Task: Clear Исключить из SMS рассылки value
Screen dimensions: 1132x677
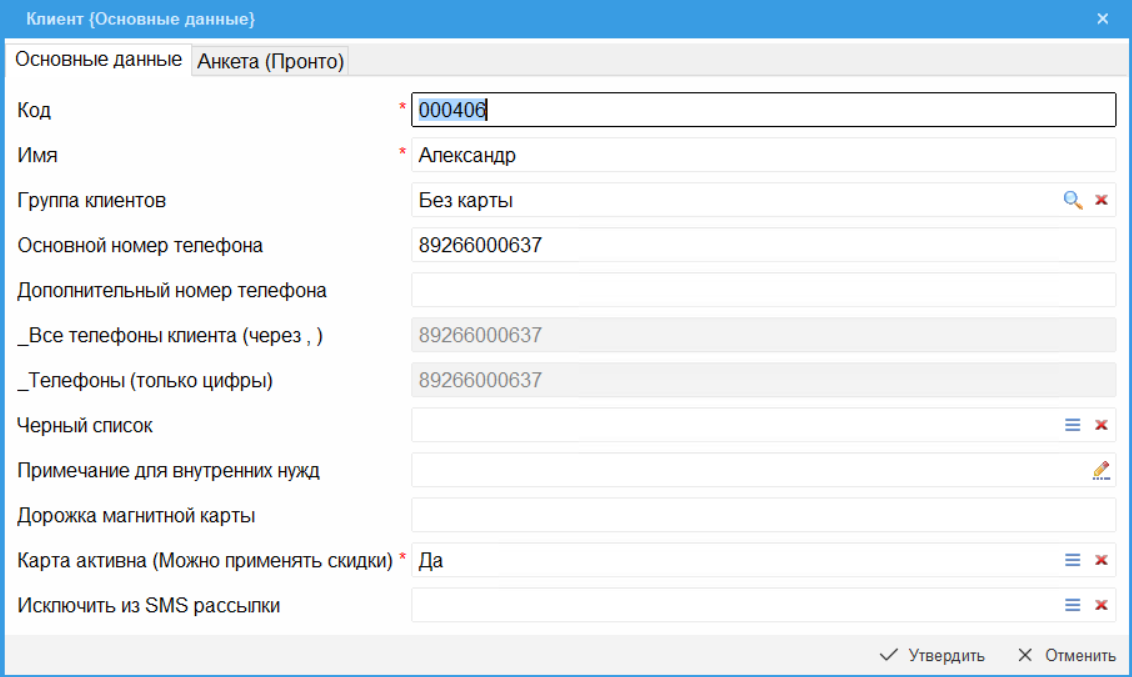Action: (x=1101, y=605)
